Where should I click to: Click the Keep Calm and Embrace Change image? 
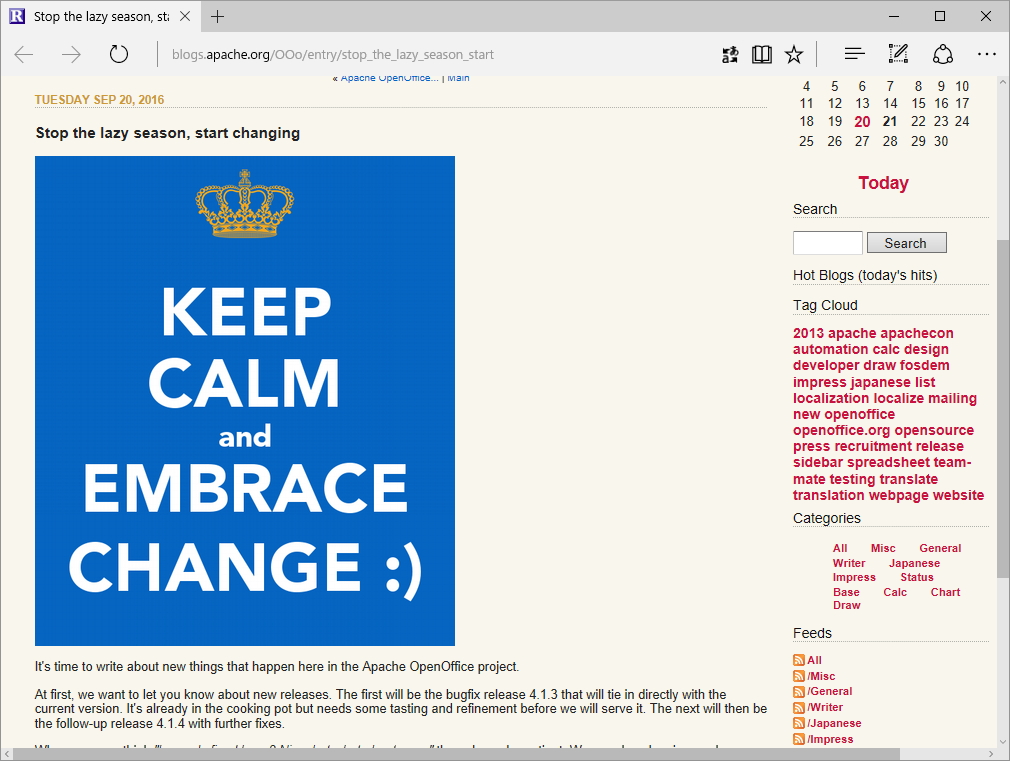click(x=245, y=401)
